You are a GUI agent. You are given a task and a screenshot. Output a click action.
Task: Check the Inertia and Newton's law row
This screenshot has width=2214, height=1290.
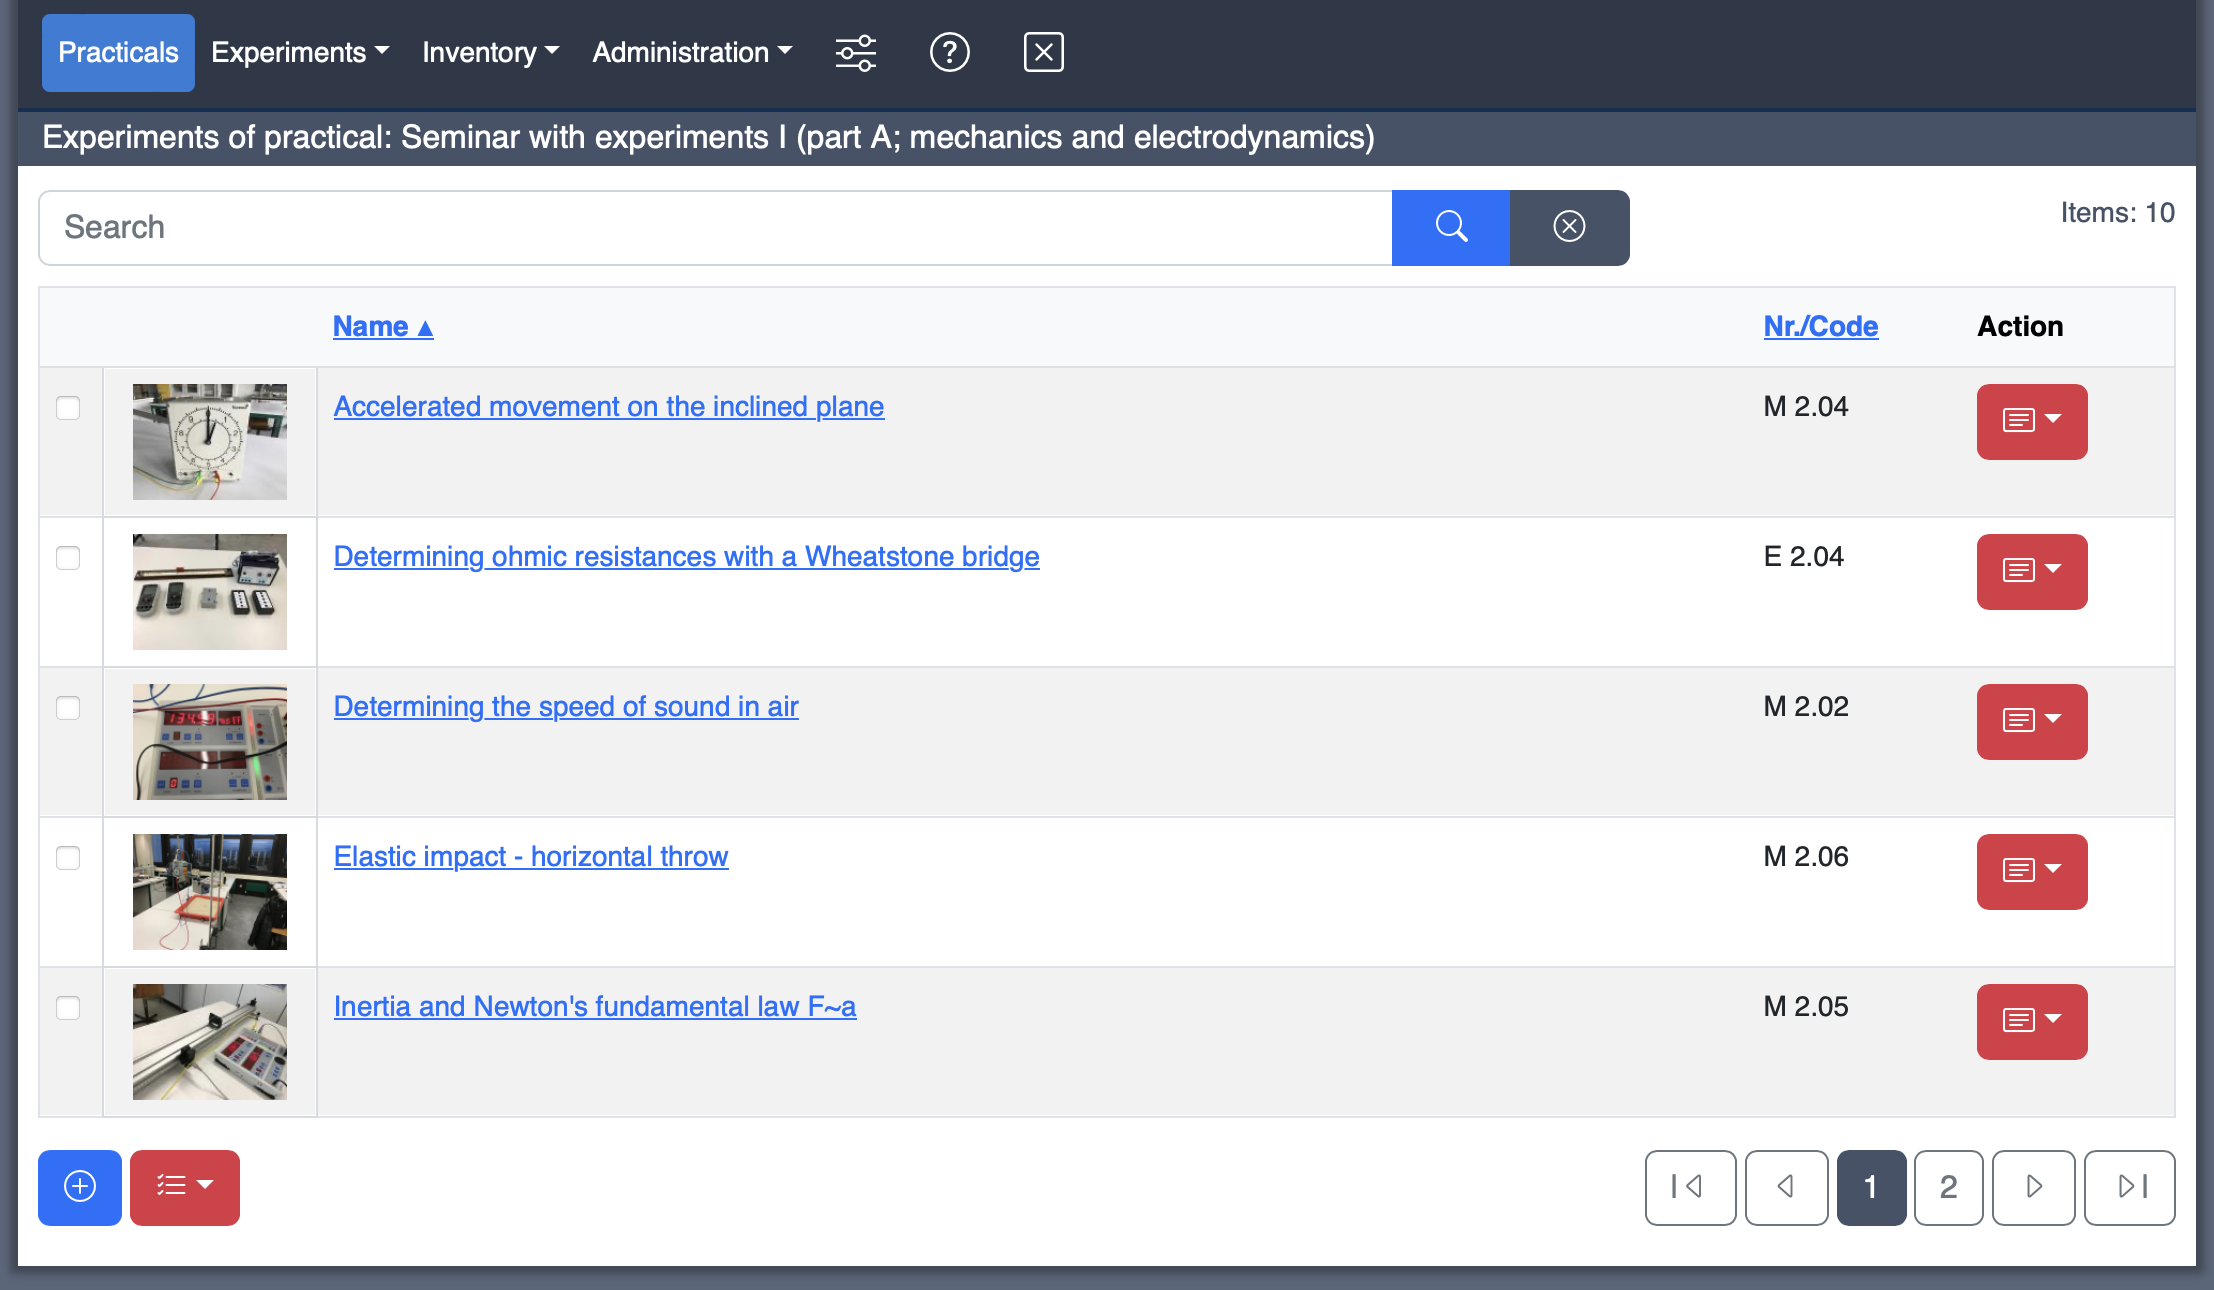[x=68, y=1008]
